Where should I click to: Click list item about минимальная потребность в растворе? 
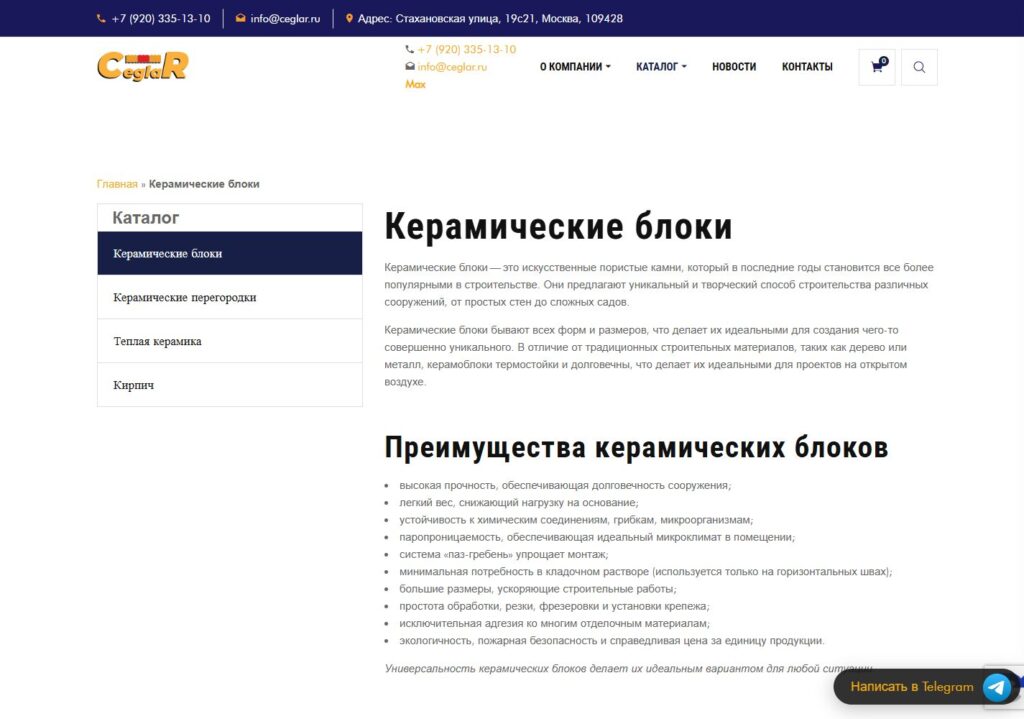[645, 571]
